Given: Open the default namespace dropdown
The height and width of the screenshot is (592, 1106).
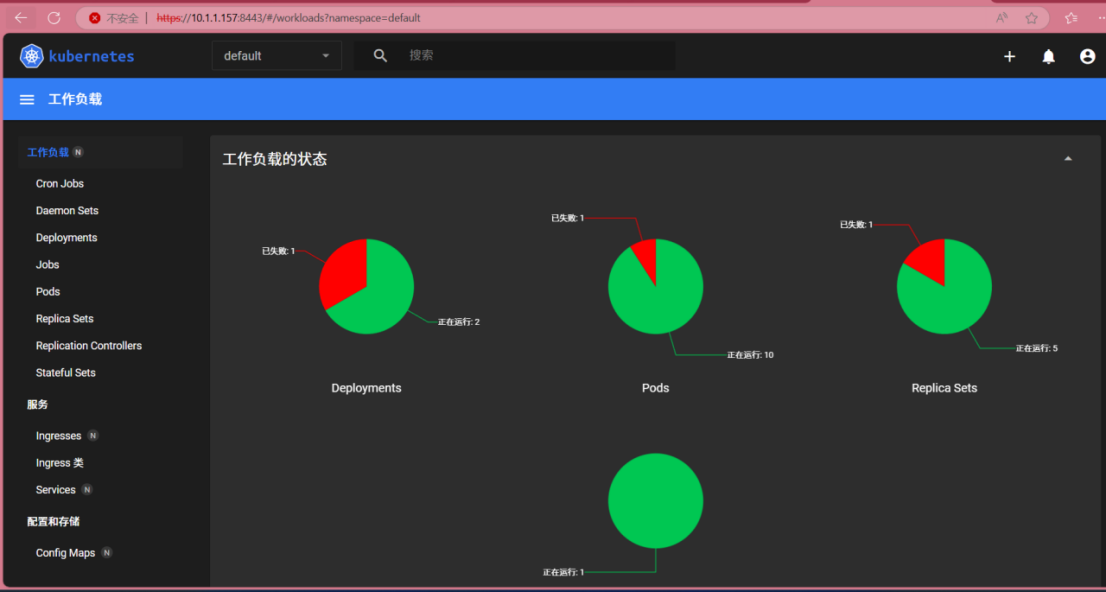Looking at the screenshot, I should click(x=276, y=56).
